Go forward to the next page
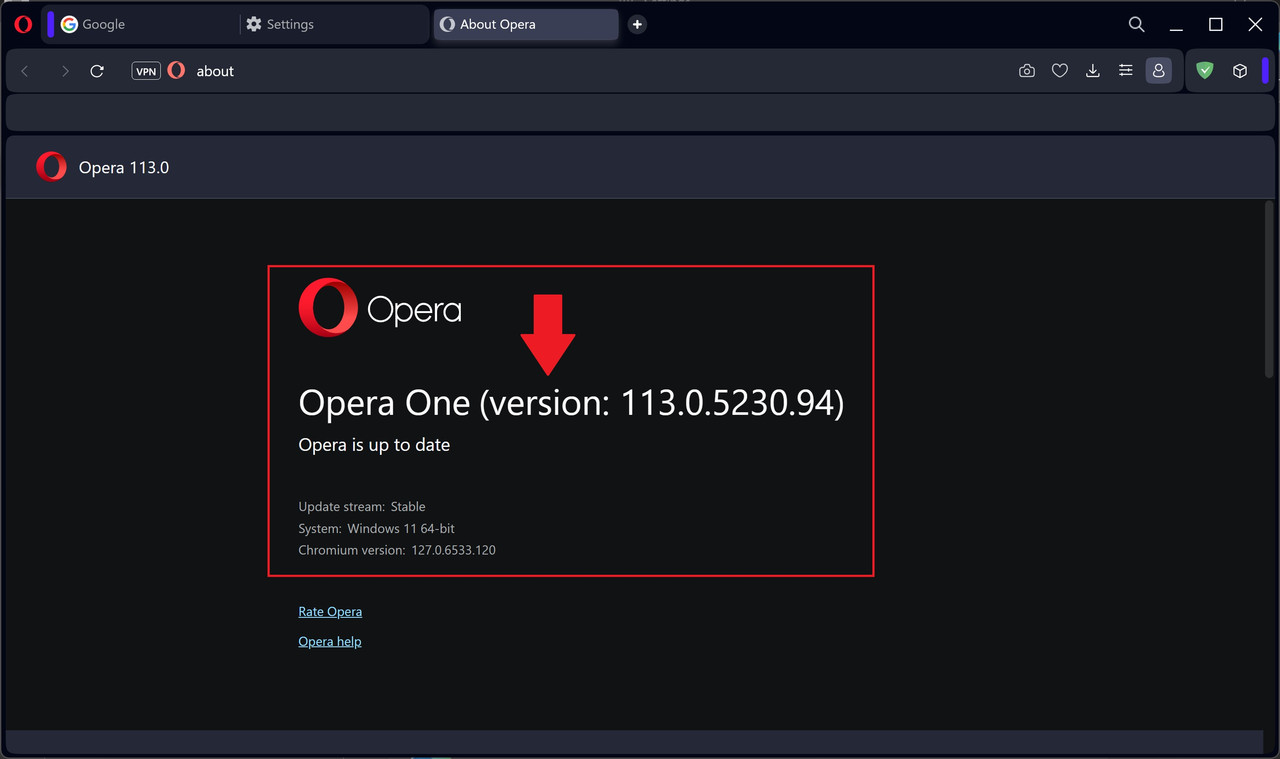This screenshot has height=759, width=1280. click(65, 71)
